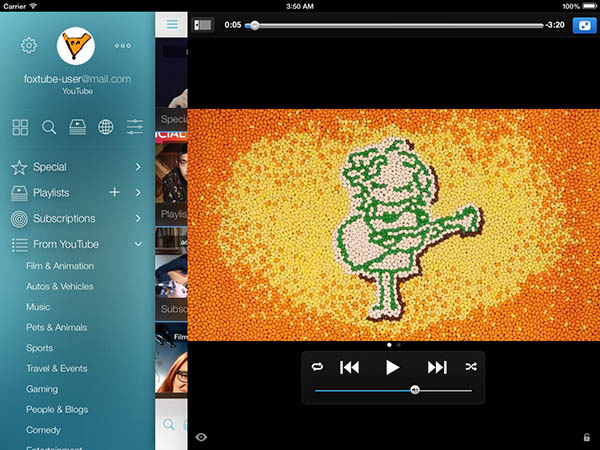Toggle the sidebar layout icon in player bar
This screenshot has height=450, width=600.
[203, 25]
